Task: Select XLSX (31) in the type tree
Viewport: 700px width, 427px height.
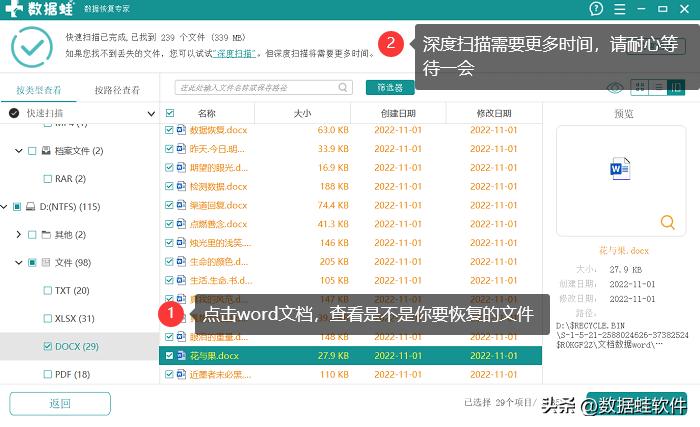Action: click(75, 318)
